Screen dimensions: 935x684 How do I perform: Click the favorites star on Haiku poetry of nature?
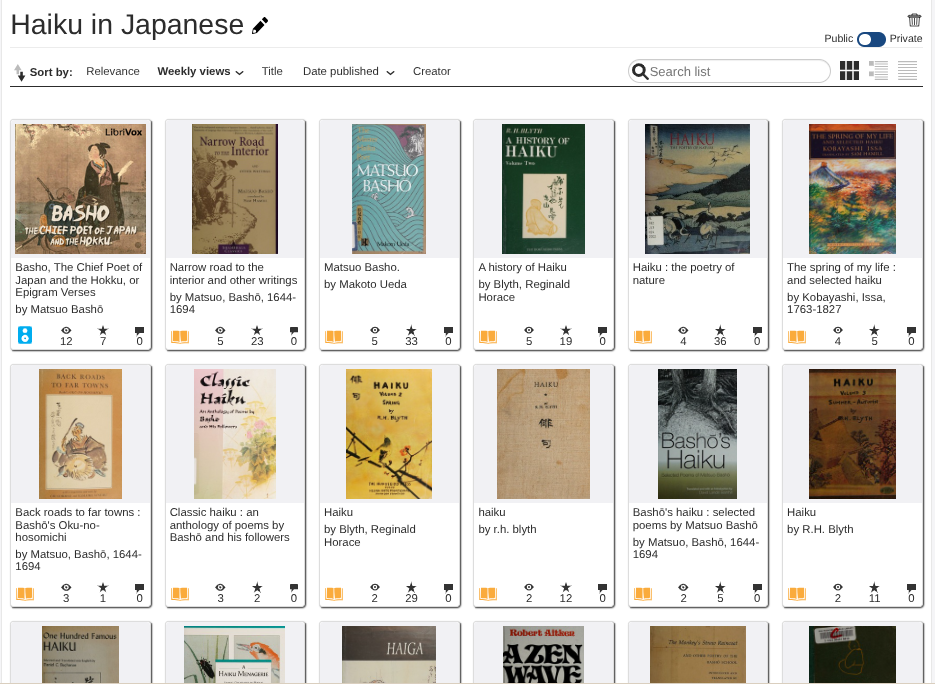[720, 330]
